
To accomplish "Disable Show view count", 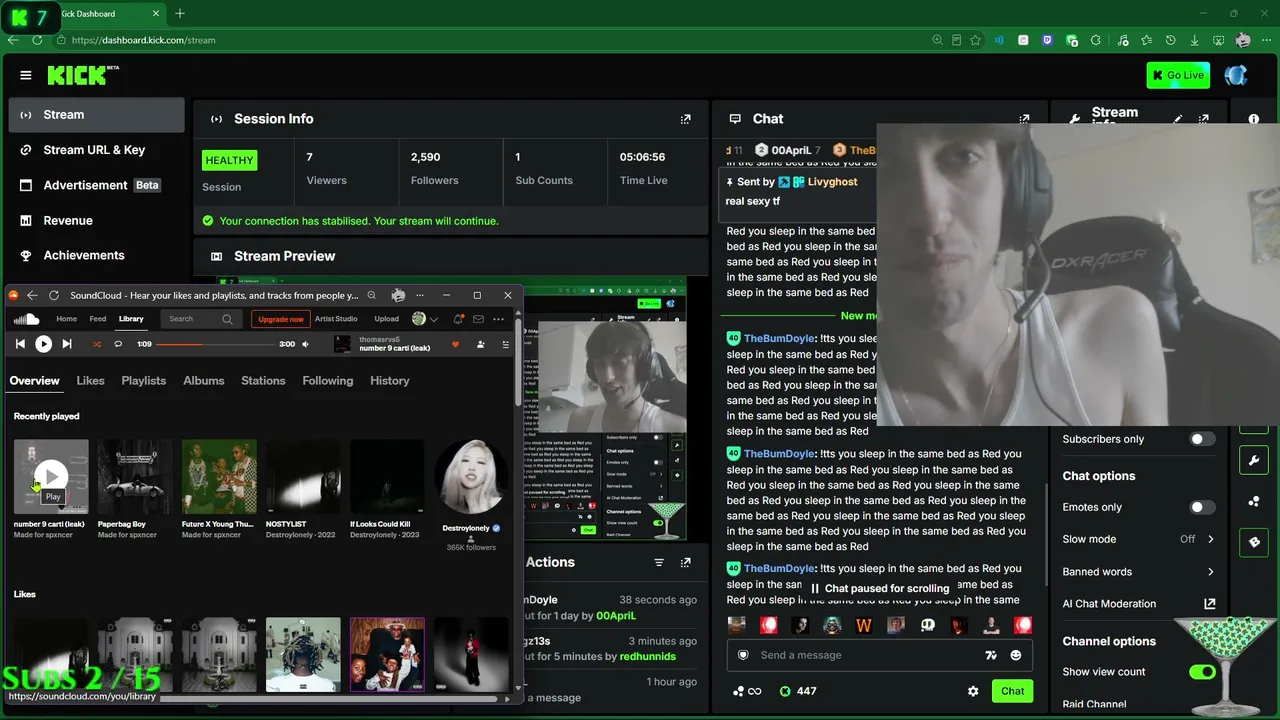I will coord(1202,672).
